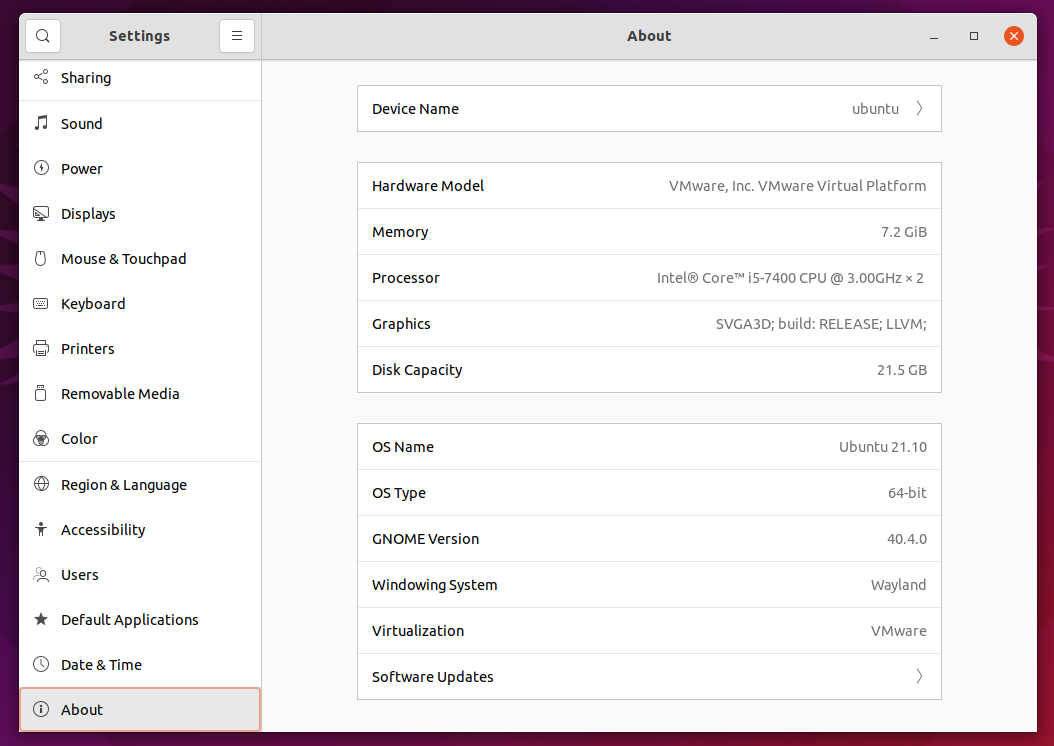Screen dimensions: 1054x746
Task: Switch to Removable Media panel
Action: pyautogui.click(x=120, y=394)
